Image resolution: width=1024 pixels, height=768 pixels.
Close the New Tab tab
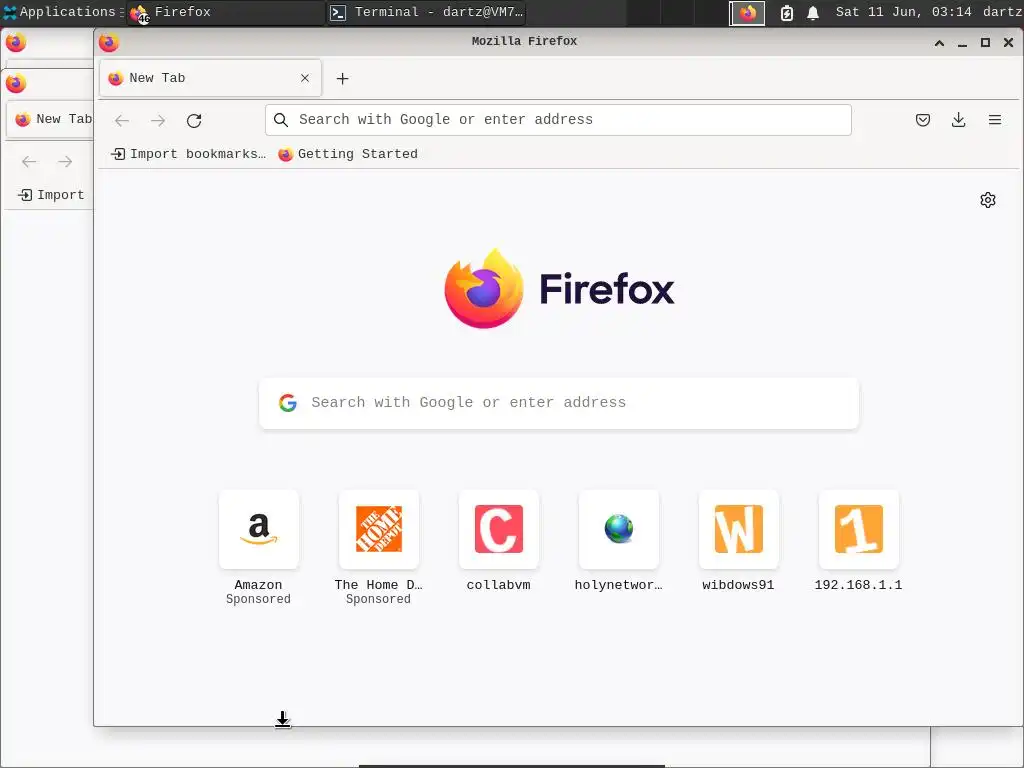305,78
